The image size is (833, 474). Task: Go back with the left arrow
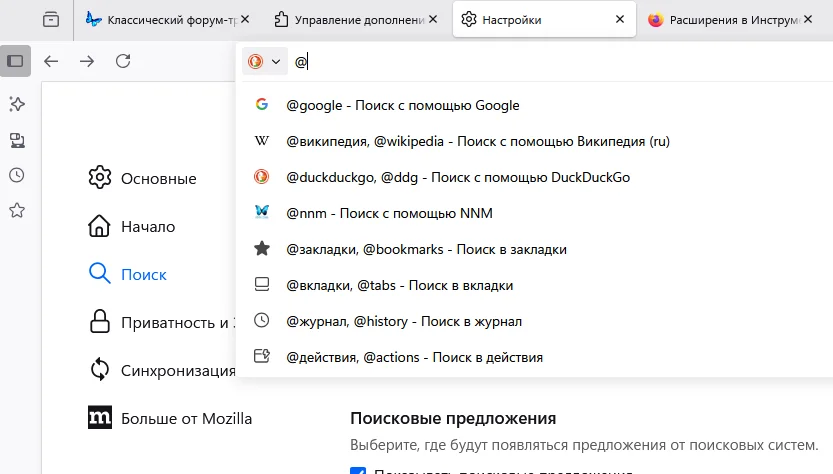point(51,61)
